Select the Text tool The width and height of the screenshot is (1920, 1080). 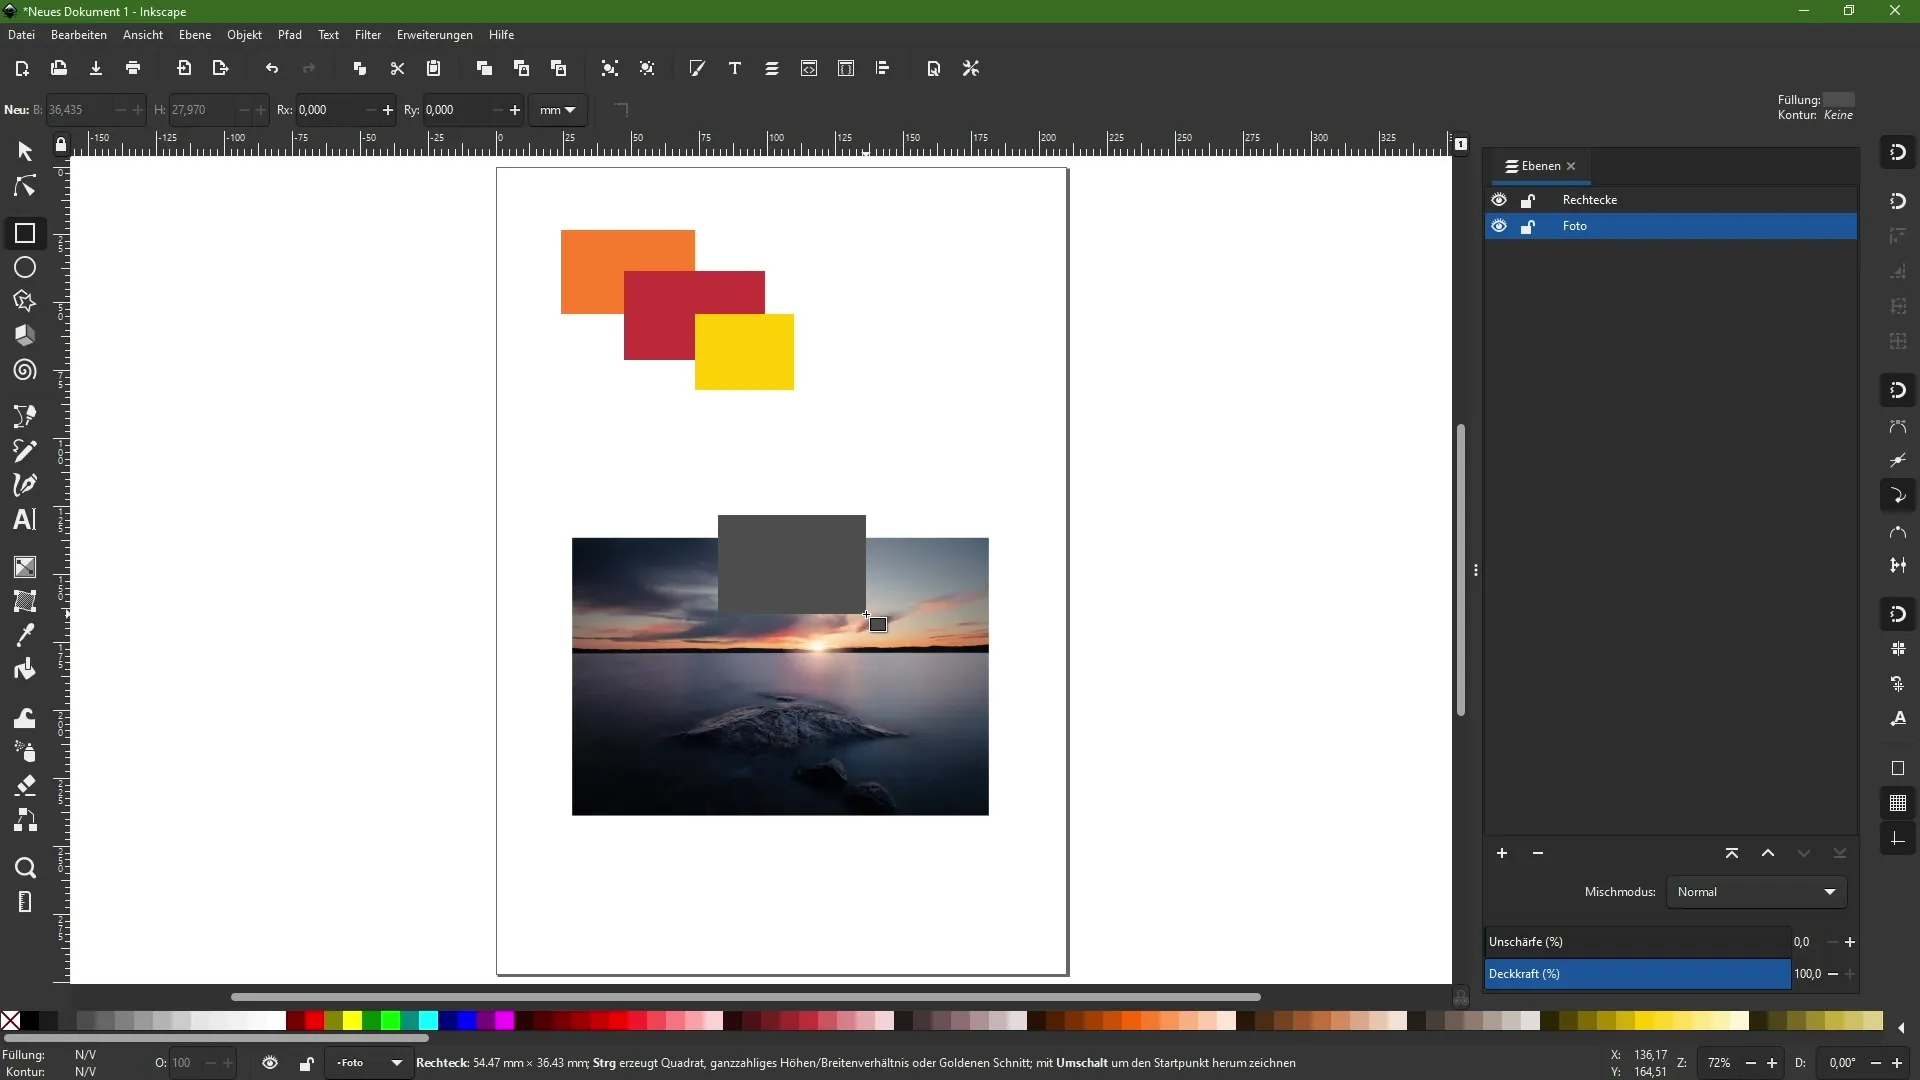[24, 521]
